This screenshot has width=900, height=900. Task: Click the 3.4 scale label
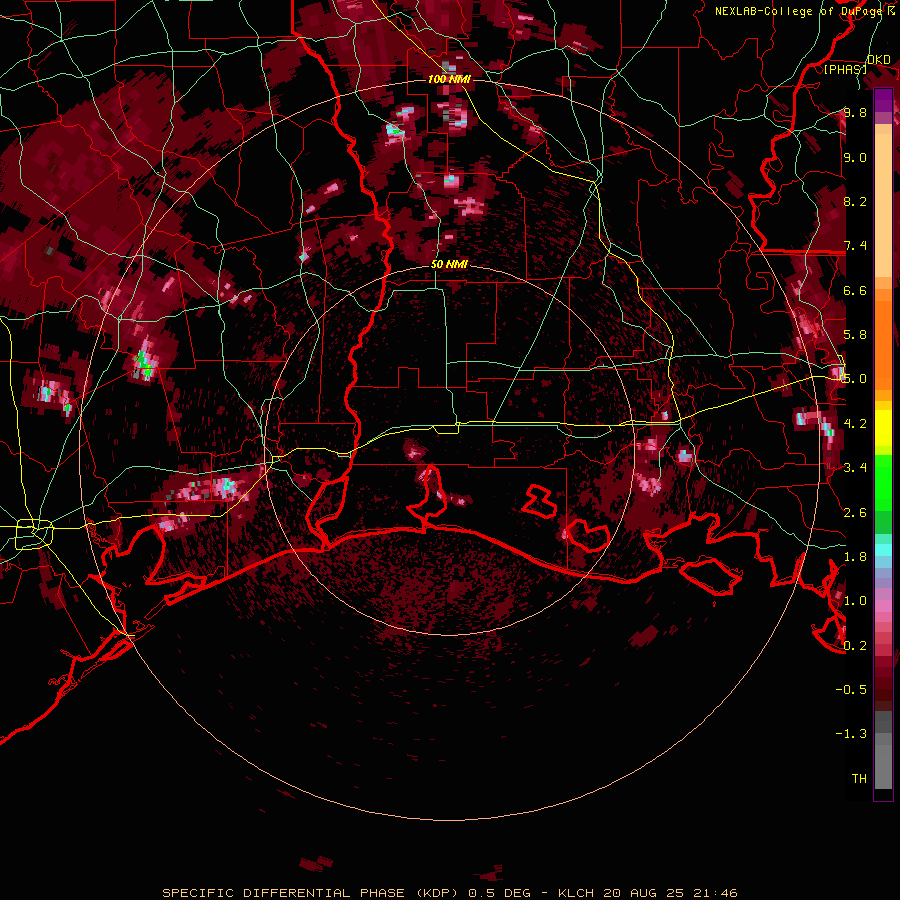pyautogui.click(x=855, y=468)
